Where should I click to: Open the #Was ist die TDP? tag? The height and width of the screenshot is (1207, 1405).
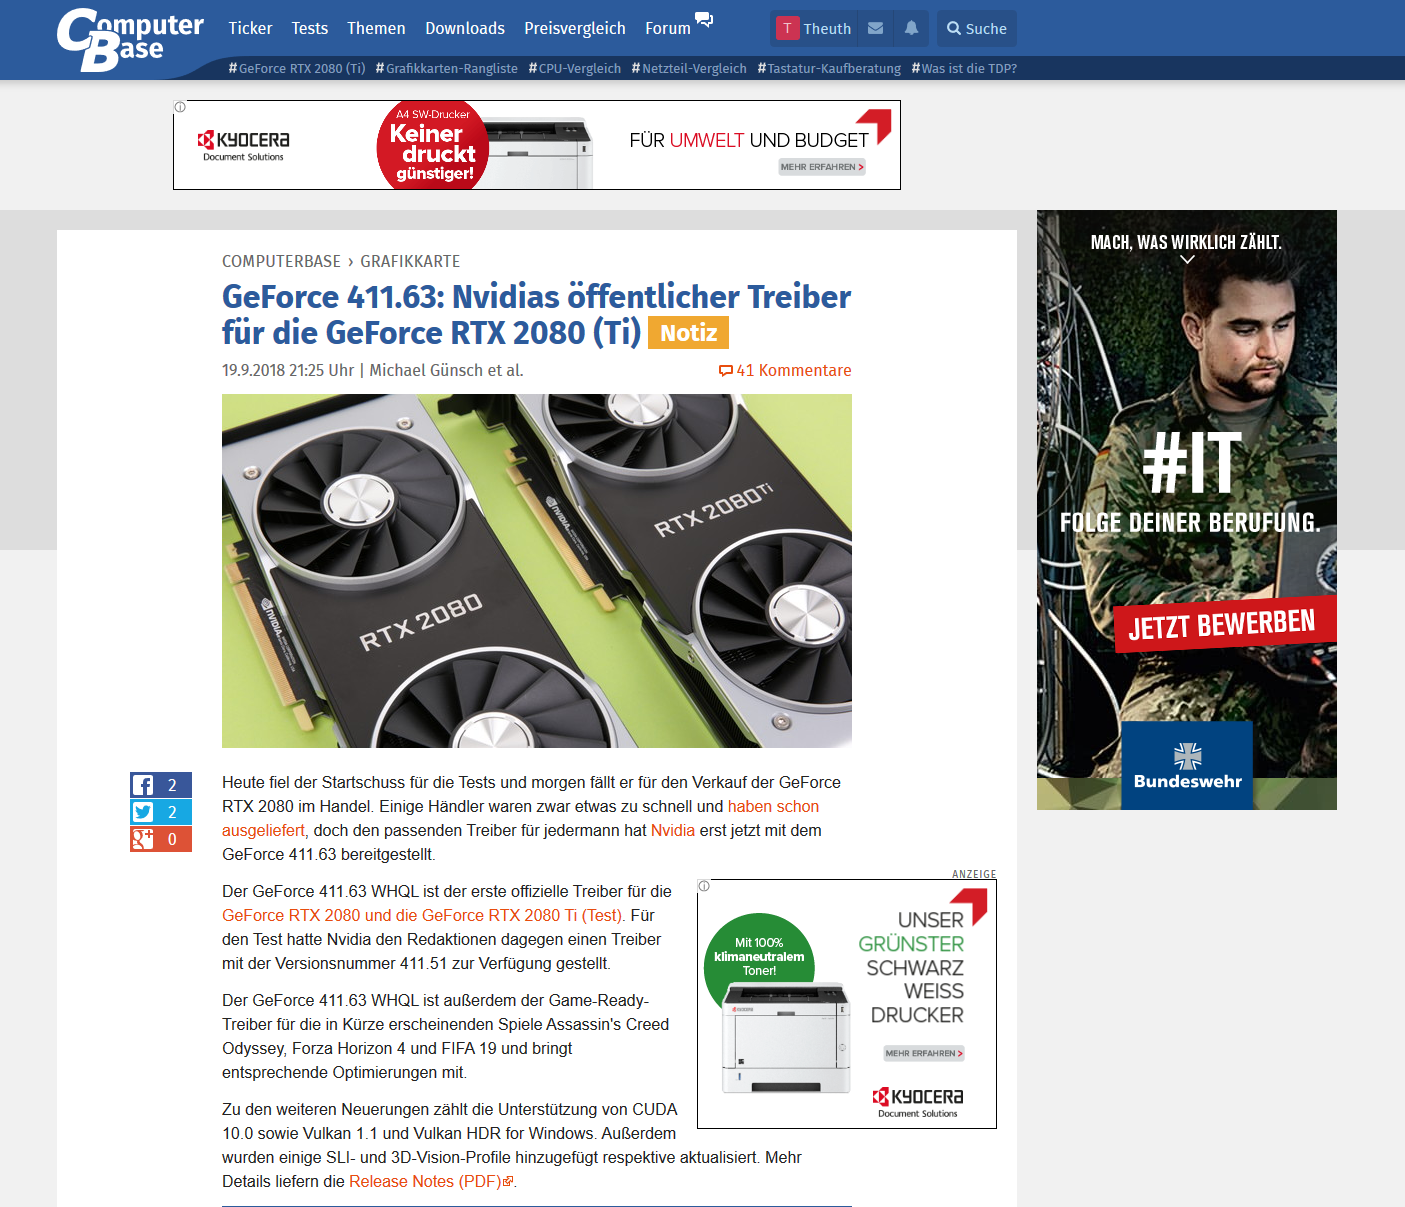click(x=964, y=68)
